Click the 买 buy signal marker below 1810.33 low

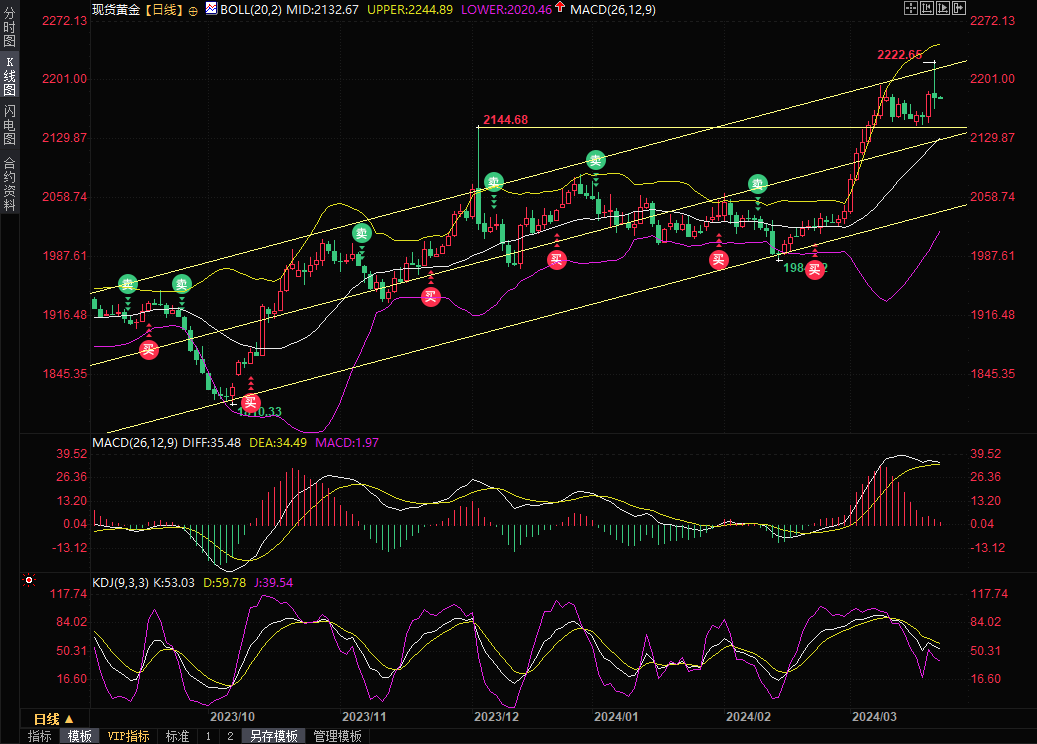[x=252, y=402]
